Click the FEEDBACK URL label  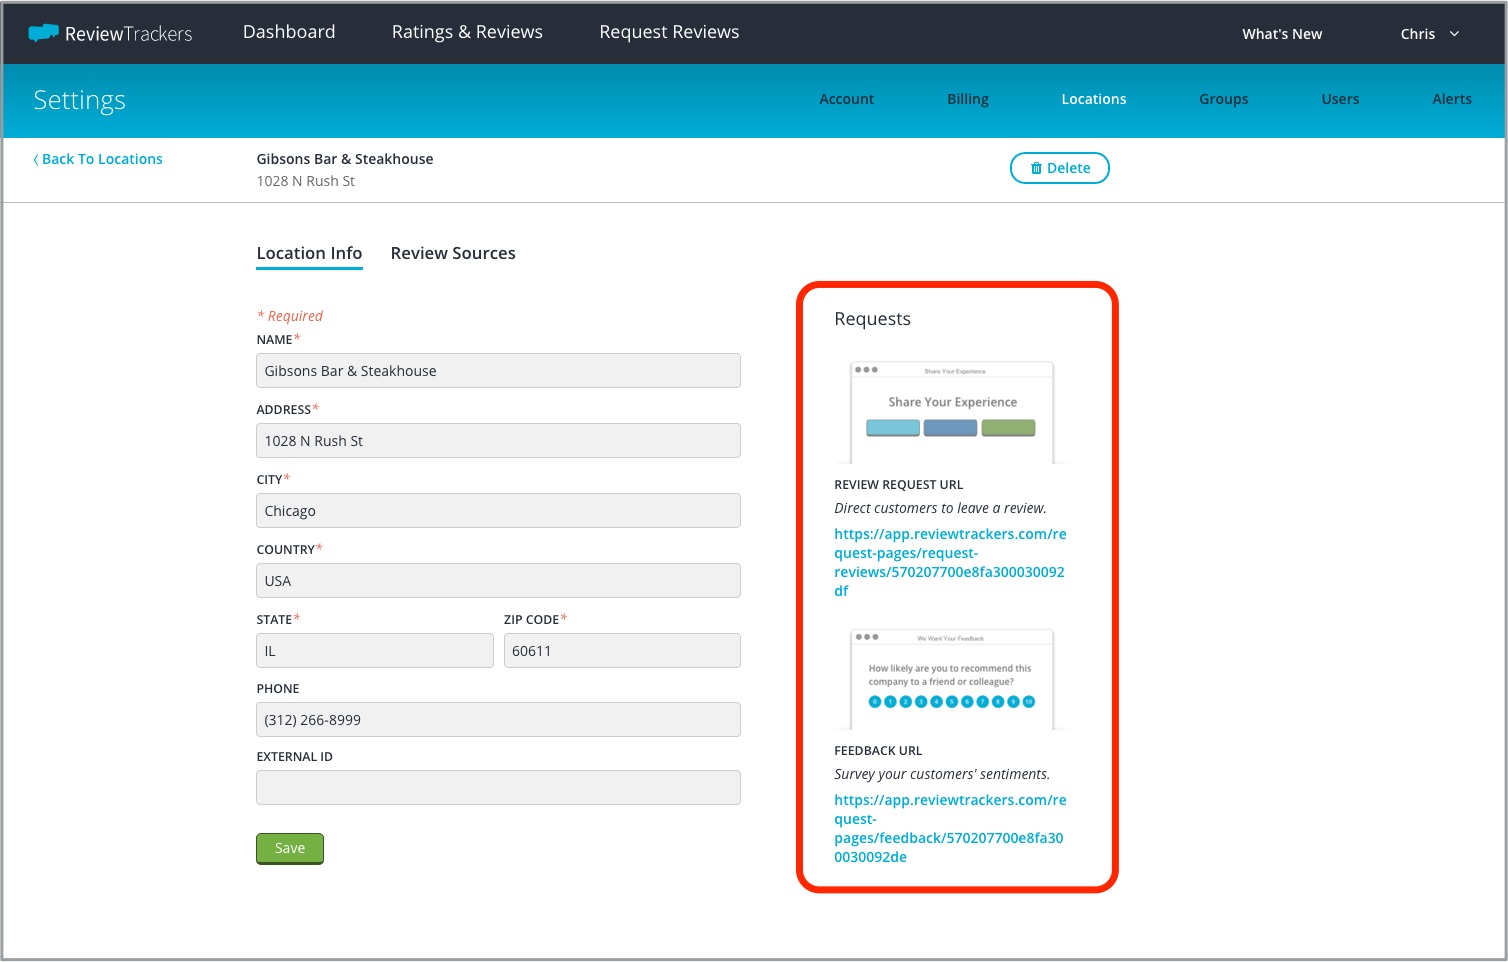[x=878, y=751]
